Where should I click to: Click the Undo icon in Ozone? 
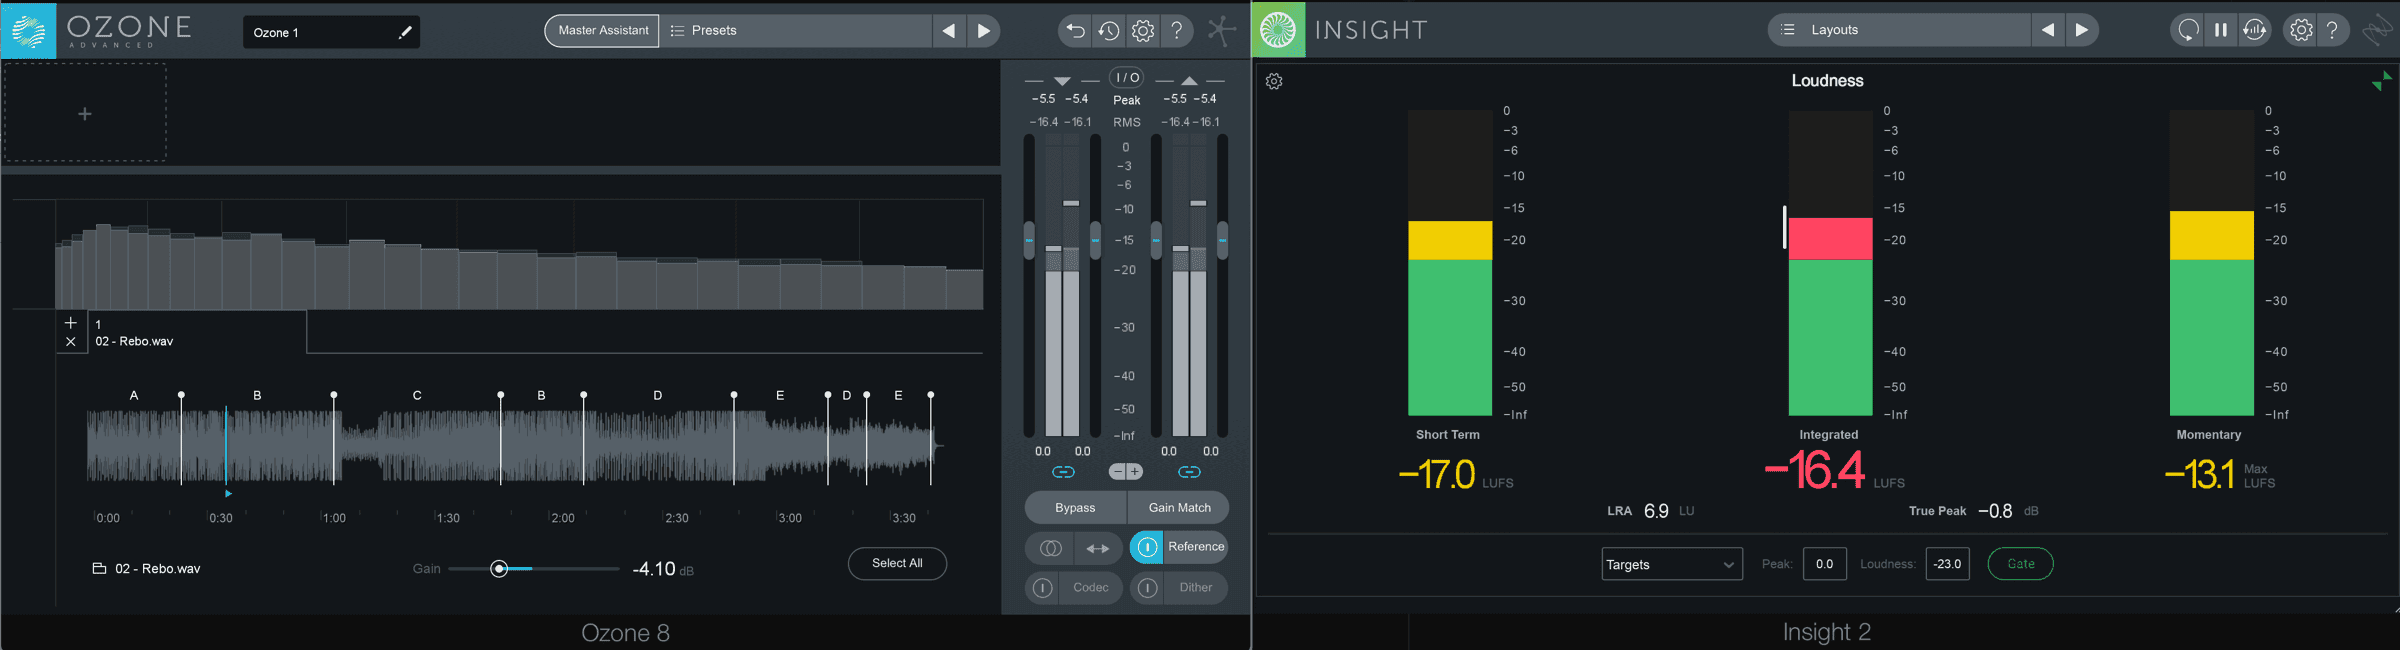click(x=1075, y=31)
